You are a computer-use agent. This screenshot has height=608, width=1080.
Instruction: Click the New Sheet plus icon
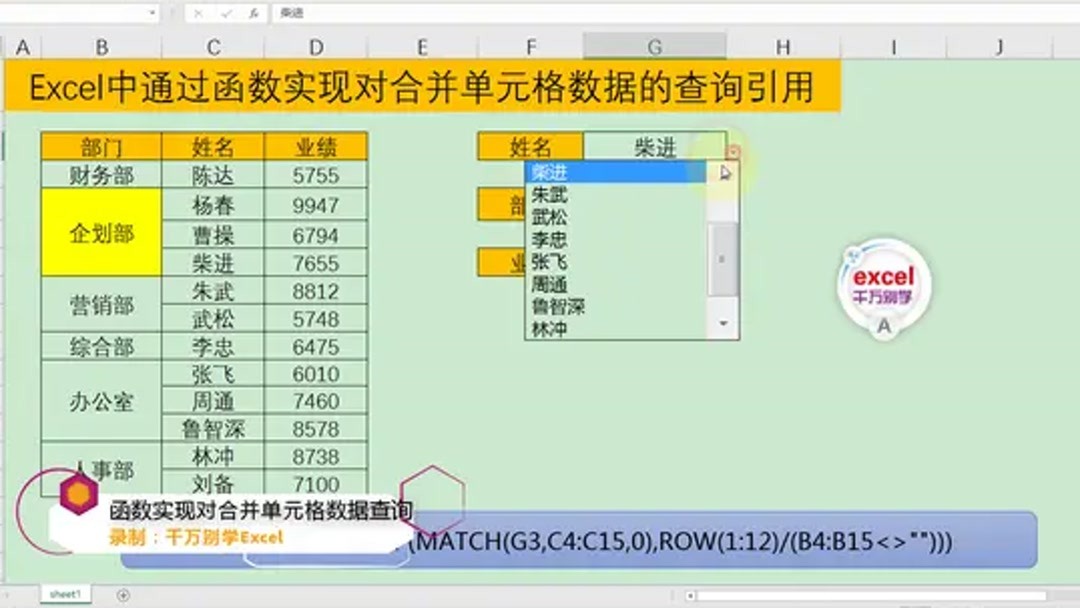[122, 592]
